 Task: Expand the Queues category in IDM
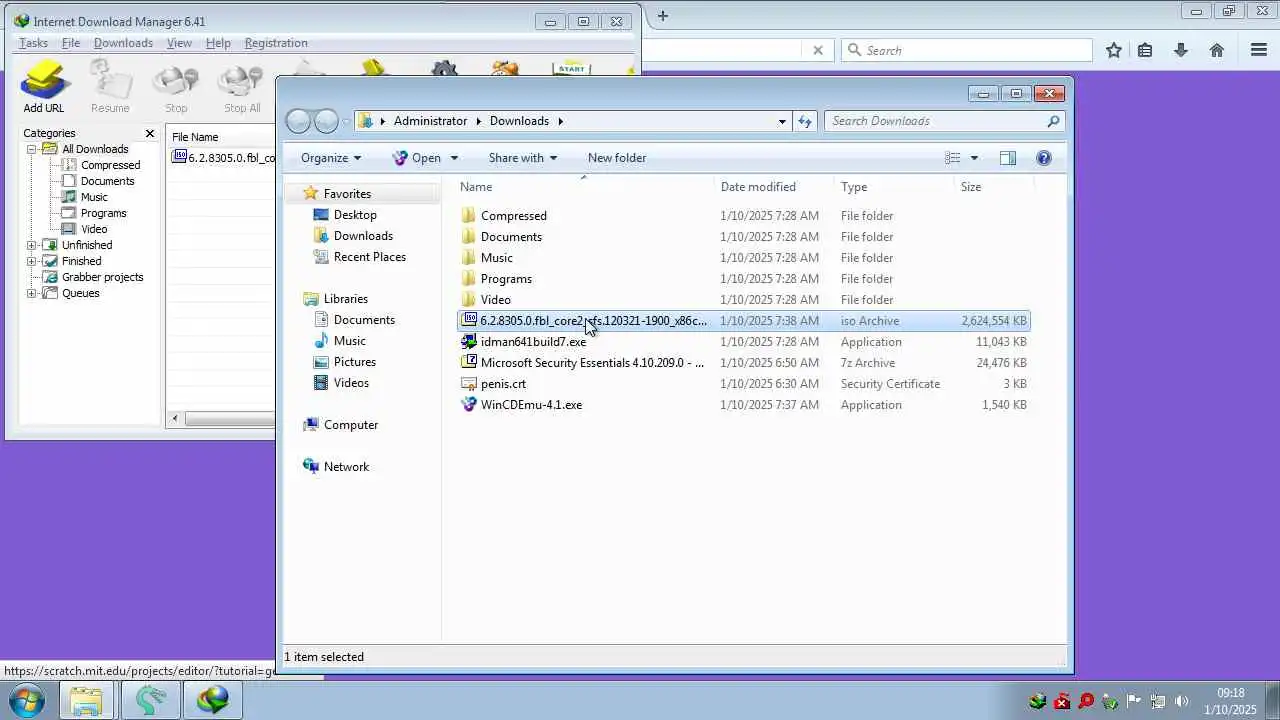click(31, 293)
